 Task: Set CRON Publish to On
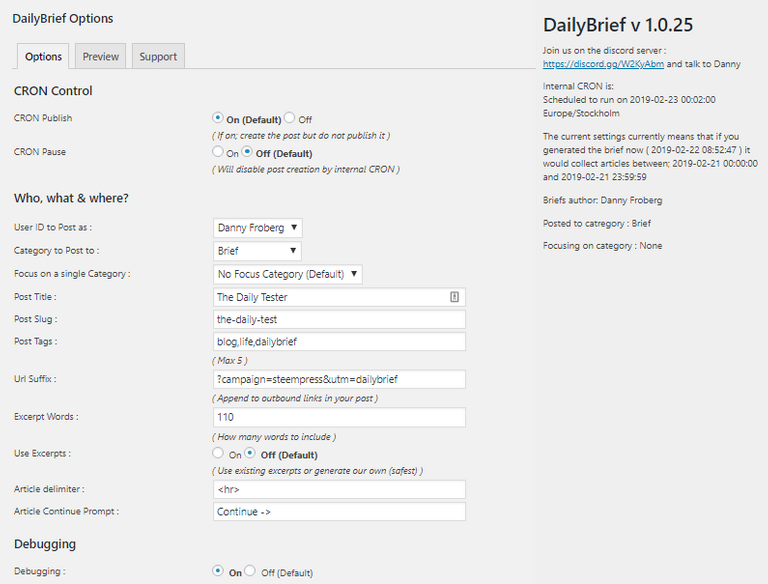click(x=218, y=118)
